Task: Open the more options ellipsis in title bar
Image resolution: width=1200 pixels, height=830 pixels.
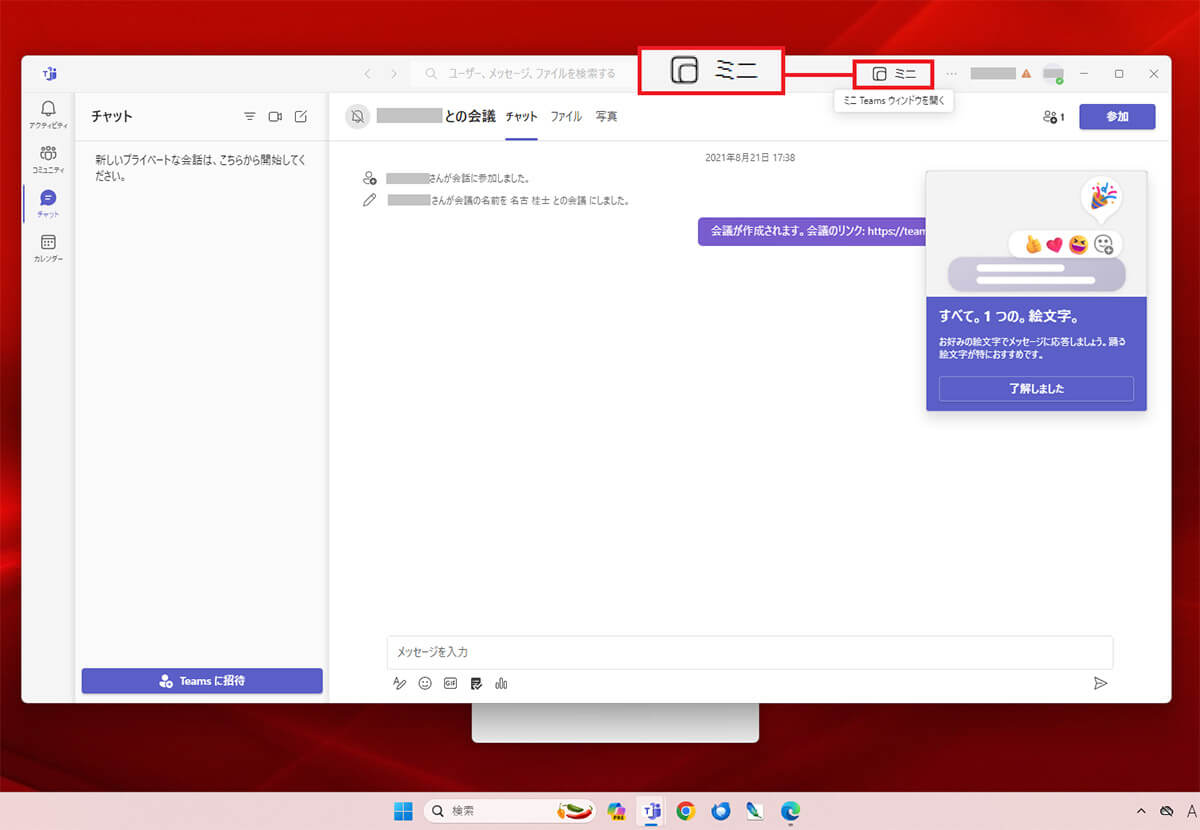Action: (x=951, y=74)
